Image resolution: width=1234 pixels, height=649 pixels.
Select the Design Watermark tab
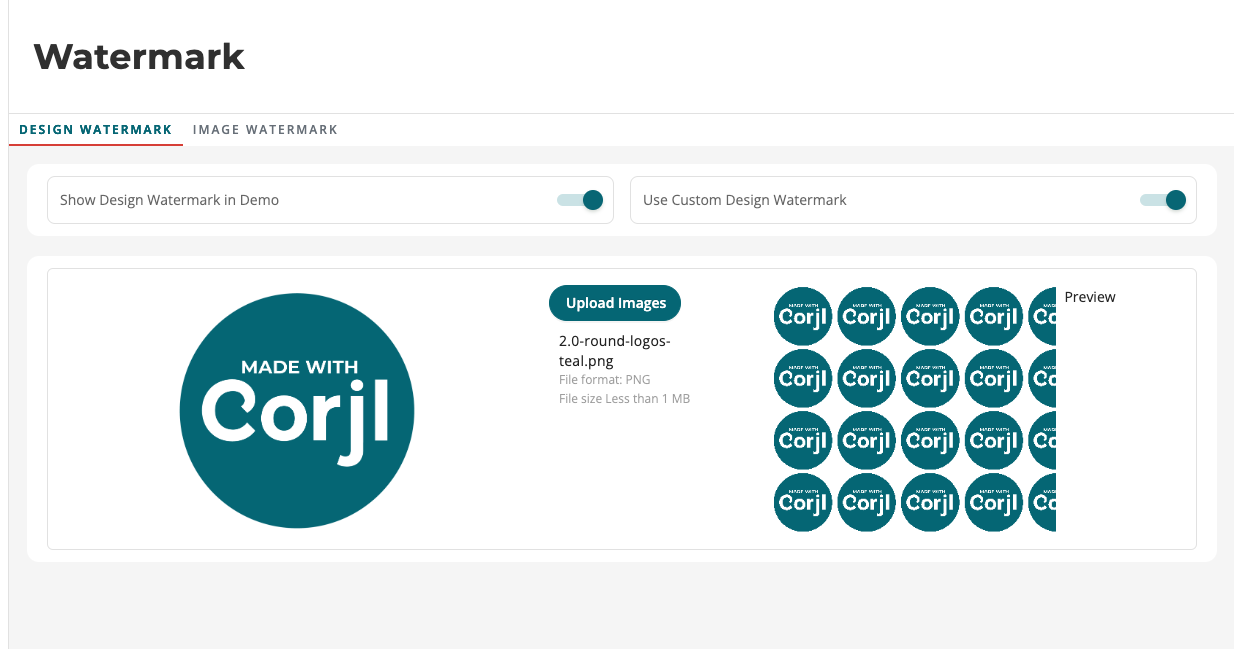(96, 130)
